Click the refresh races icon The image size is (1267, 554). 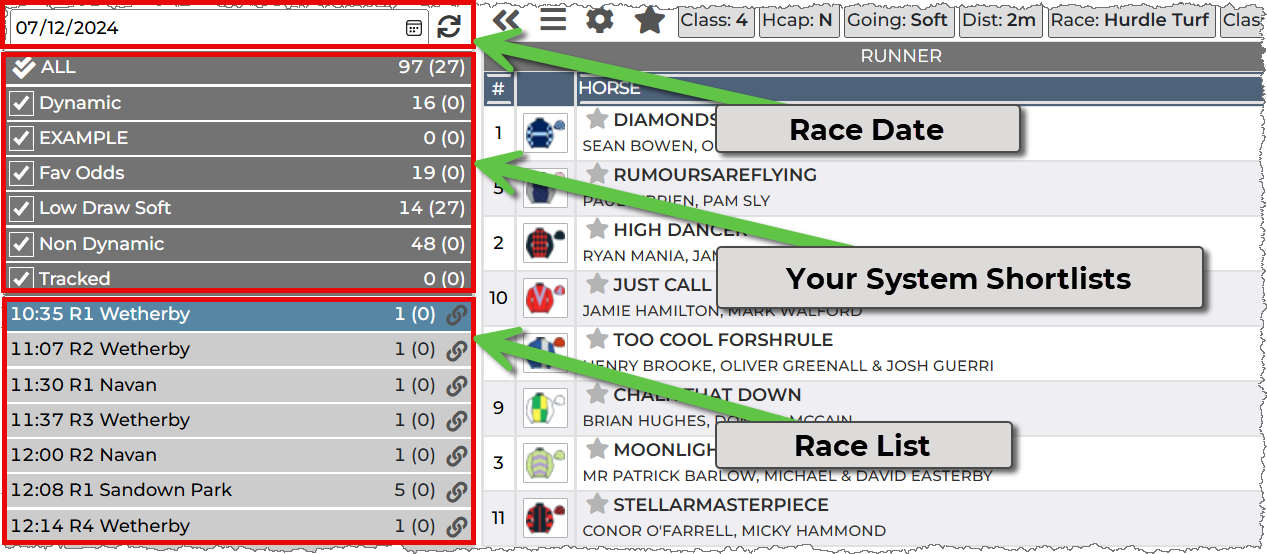click(x=449, y=27)
